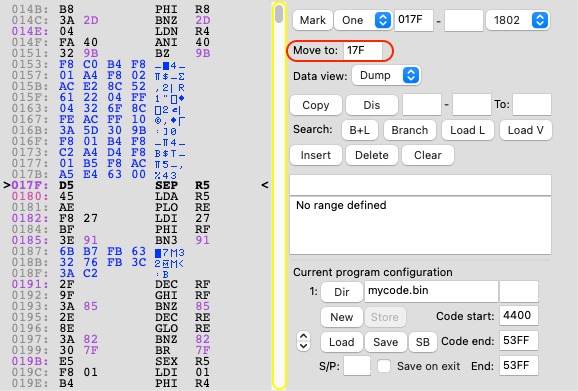This screenshot has height=391, width=578.
Task: Enable the Save on exit checkbox
Action: [x=384, y=366]
